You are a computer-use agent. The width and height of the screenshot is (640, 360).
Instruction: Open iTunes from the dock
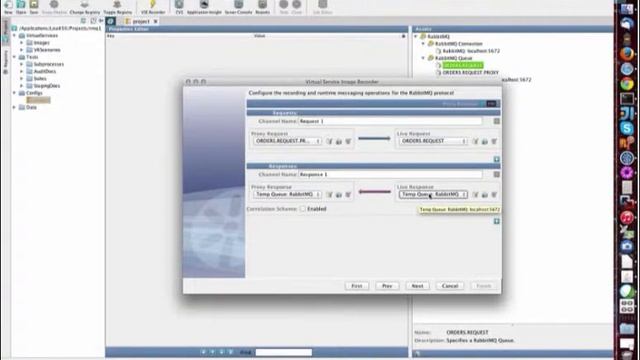pos(627,217)
